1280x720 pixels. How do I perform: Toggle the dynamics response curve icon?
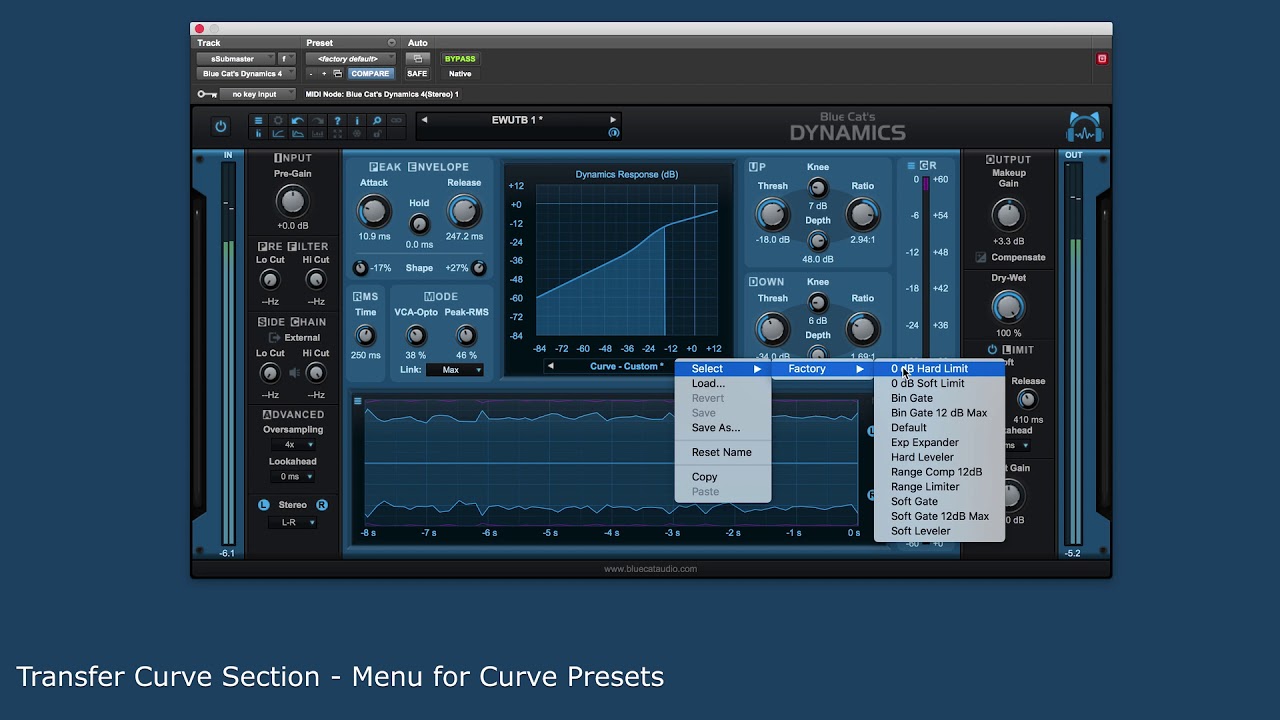pyautogui.click(x=278, y=134)
